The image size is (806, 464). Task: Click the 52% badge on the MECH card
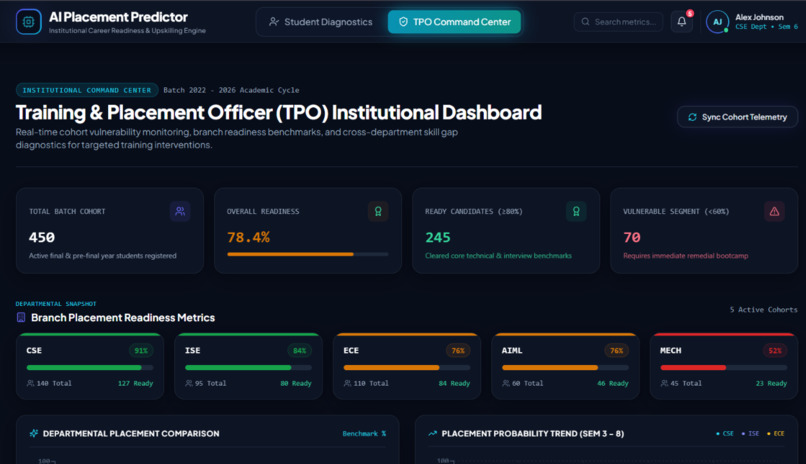pyautogui.click(x=775, y=350)
